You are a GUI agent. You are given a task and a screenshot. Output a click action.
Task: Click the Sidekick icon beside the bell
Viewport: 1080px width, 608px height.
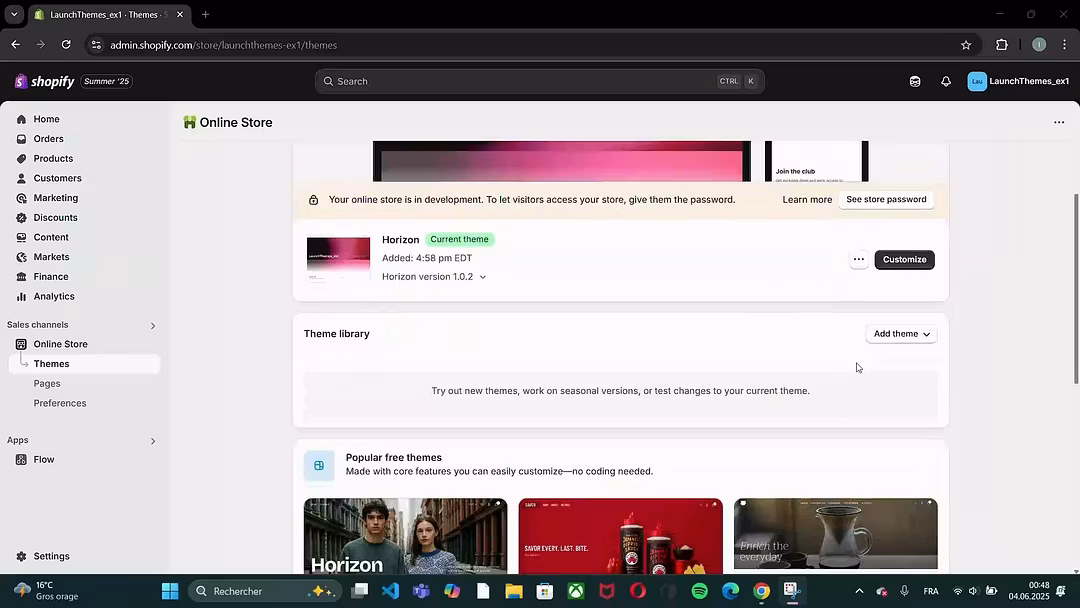pos(915,81)
